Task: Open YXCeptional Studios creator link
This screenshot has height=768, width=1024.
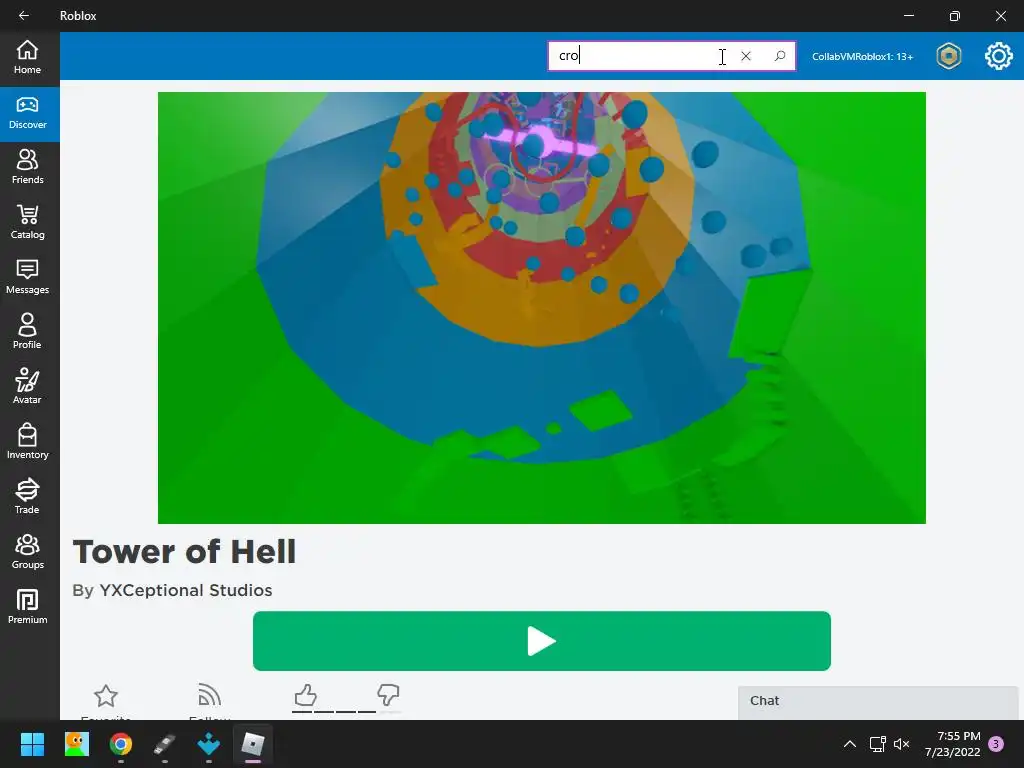Action: coord(185,590)
